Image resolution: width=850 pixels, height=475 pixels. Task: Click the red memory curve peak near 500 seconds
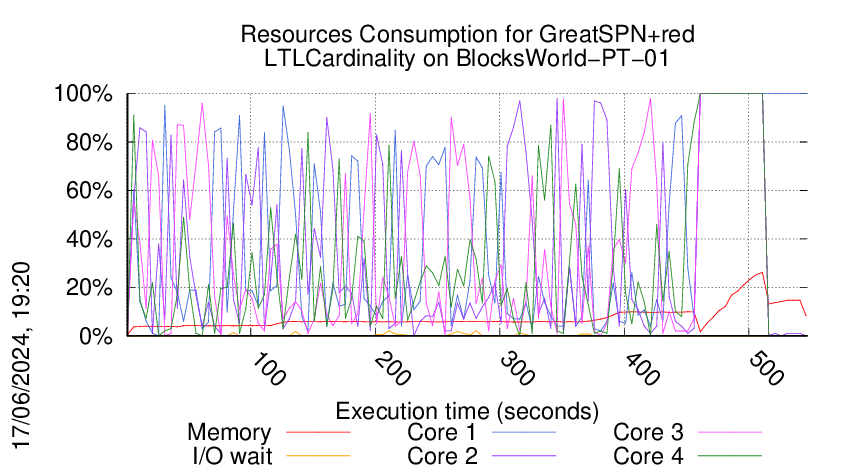click(762, 273)
